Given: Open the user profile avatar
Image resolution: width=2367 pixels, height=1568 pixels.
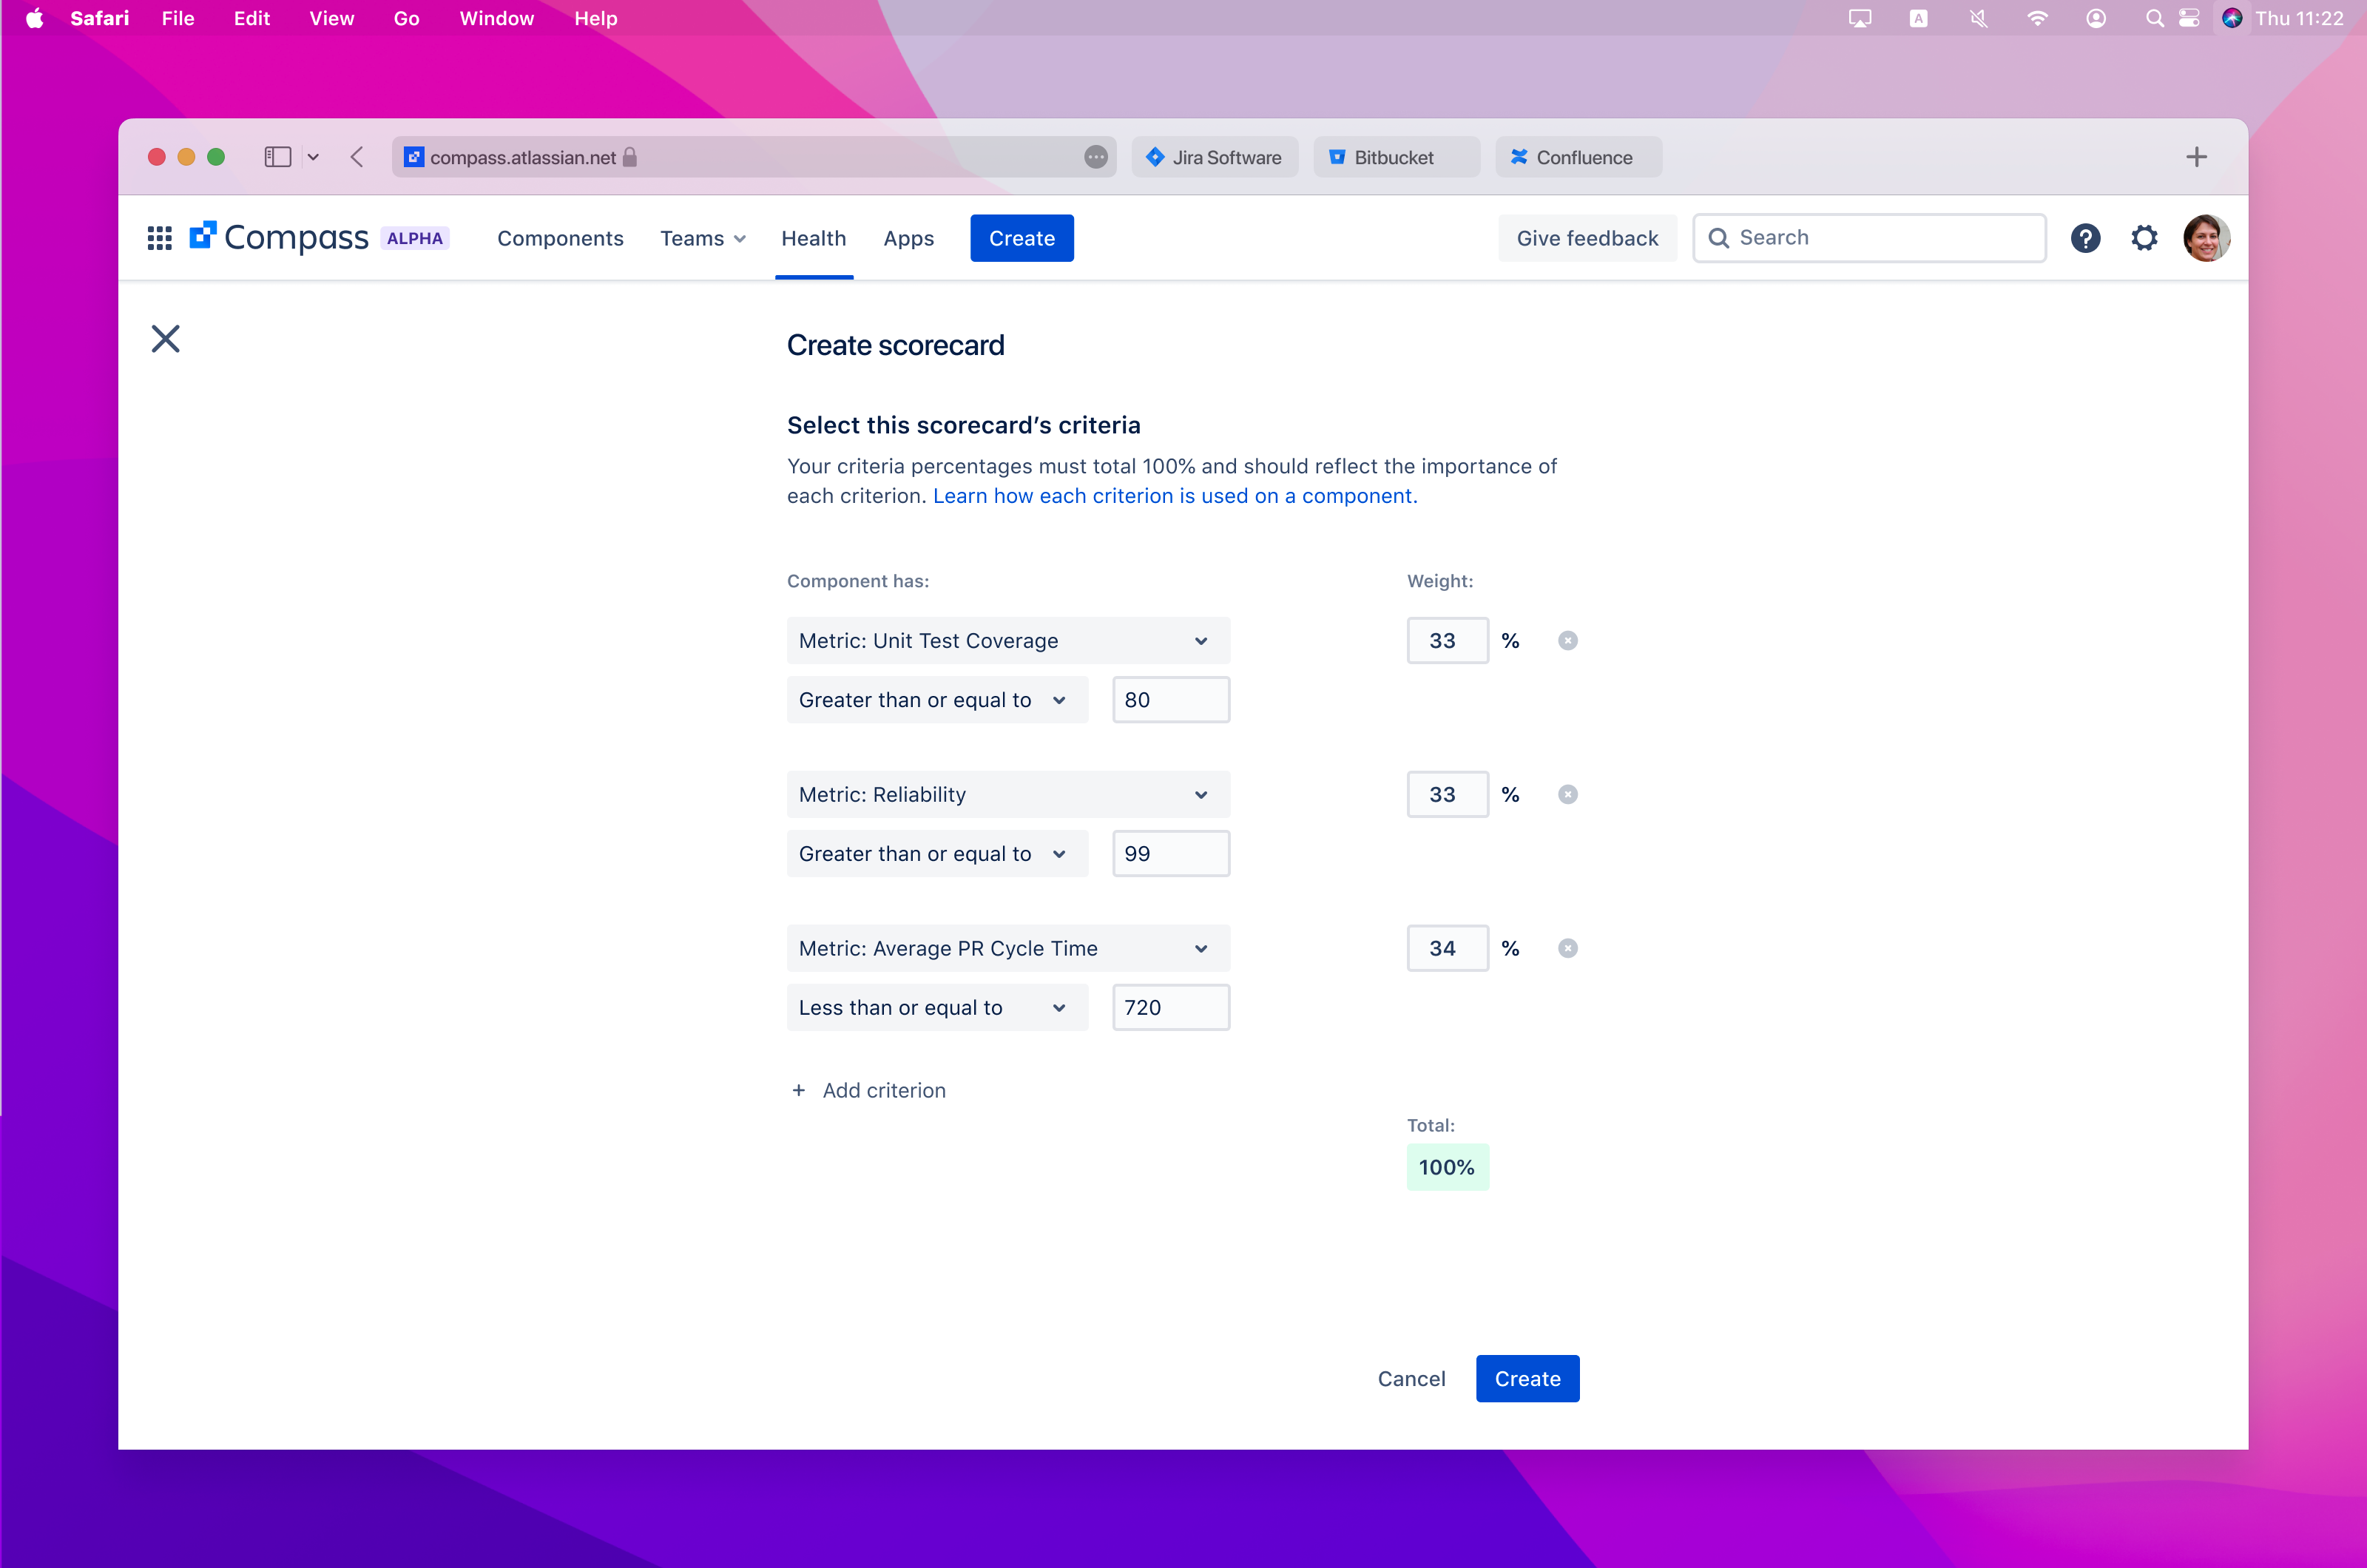Looking at the screenshot, I should (x=2206, y=238).
